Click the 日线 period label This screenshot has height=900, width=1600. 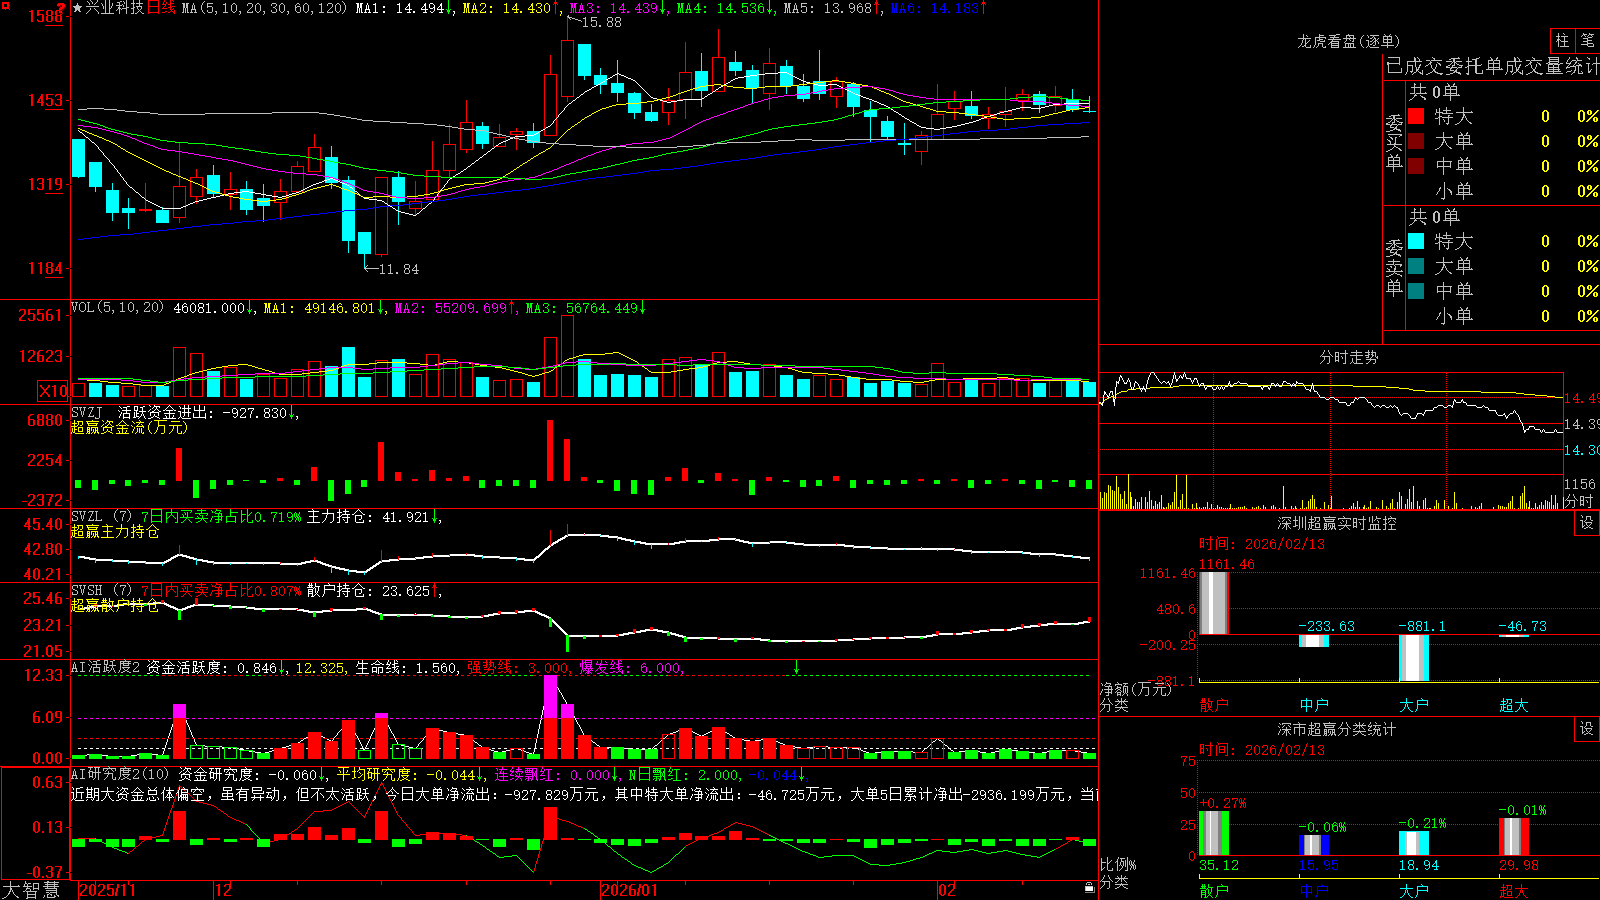pyautogui.click(x=161, y=8)
